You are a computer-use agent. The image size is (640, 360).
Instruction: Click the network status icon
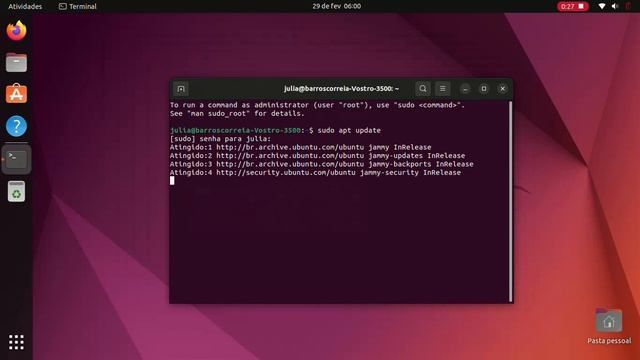[602, 6]
